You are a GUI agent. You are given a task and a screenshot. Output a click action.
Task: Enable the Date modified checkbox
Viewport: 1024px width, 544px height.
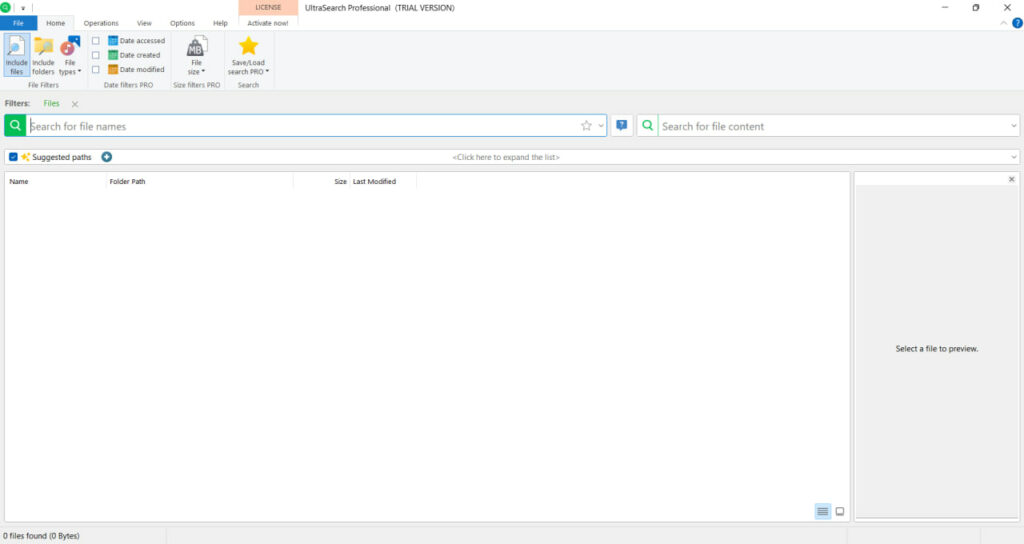coord(96,69)
